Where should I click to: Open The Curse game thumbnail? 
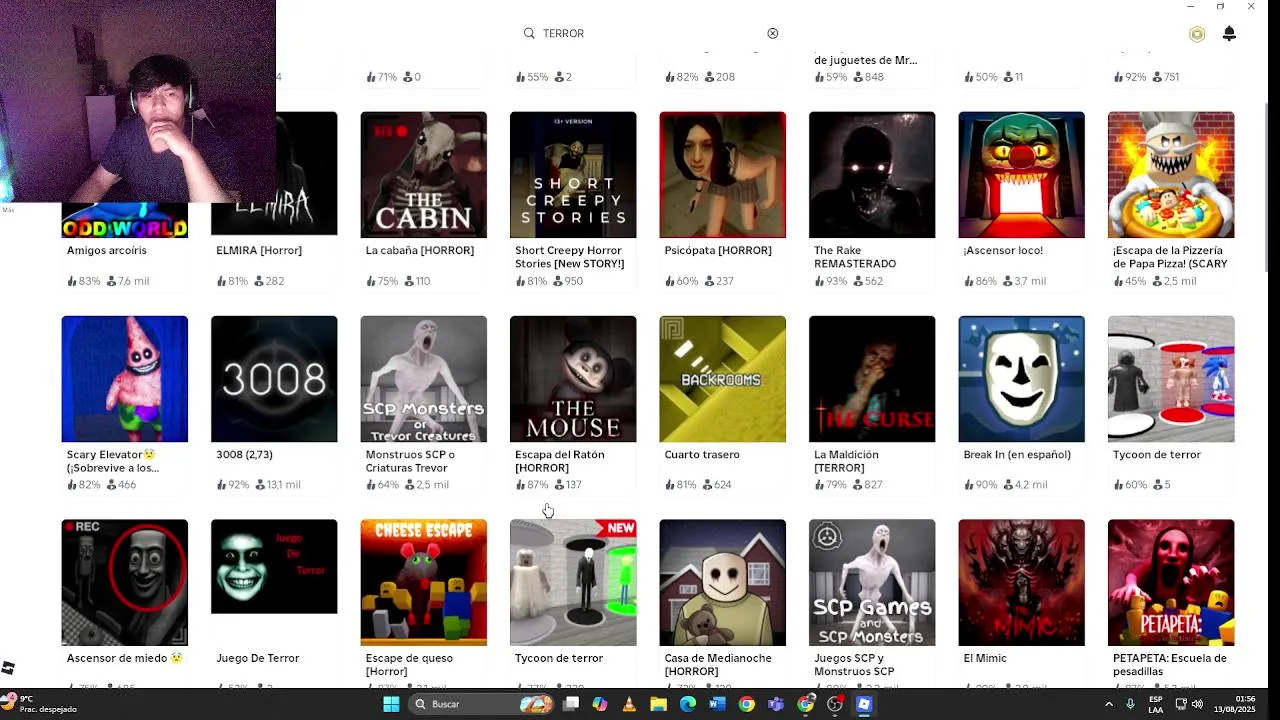coord(872,379)
